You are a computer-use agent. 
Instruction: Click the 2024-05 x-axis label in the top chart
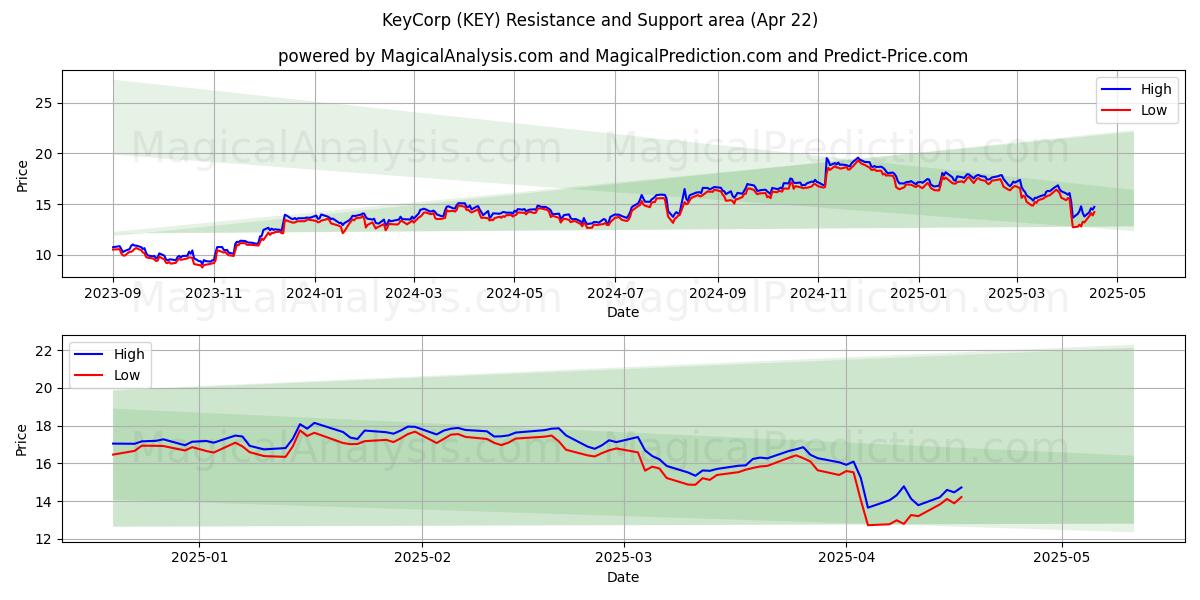click(515, 294)
